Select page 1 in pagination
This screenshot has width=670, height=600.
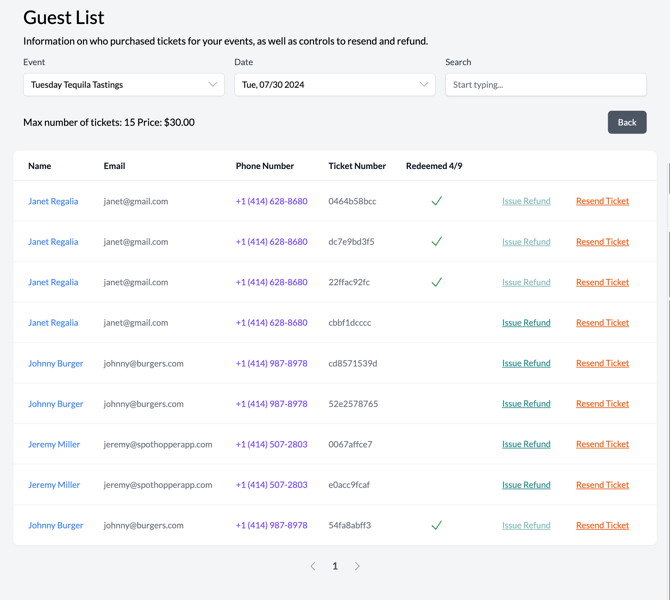coord(335,566)
